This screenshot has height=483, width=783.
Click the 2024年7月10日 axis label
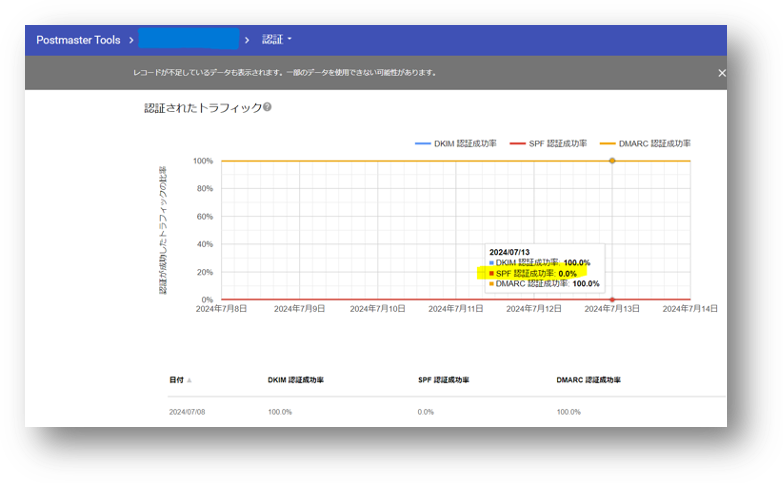pyautogui.click(x=378, y=309)
